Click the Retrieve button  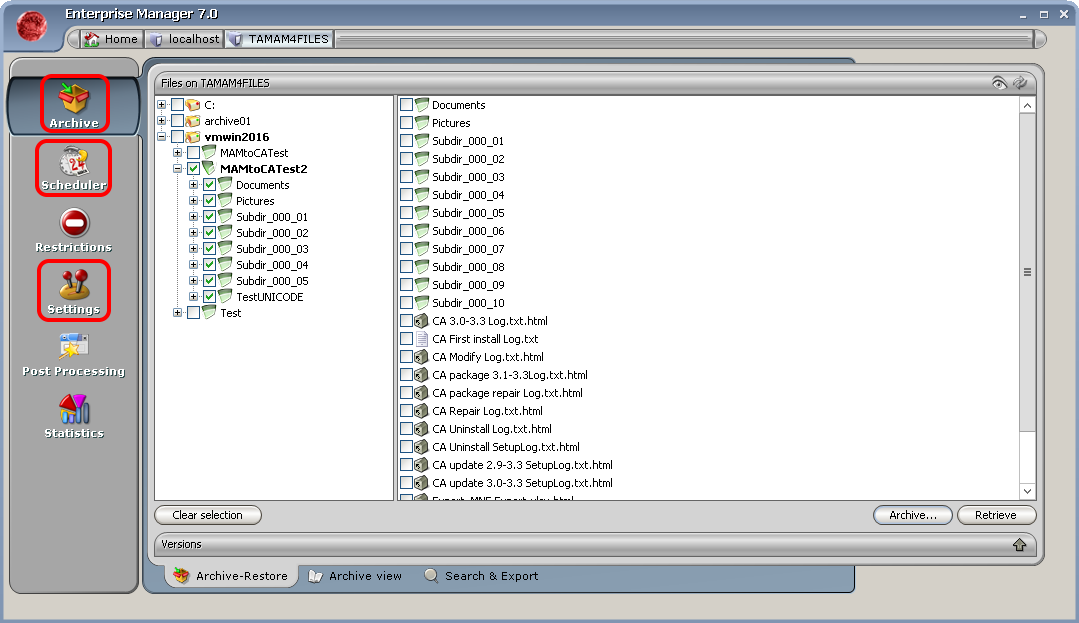pos(996,515)
